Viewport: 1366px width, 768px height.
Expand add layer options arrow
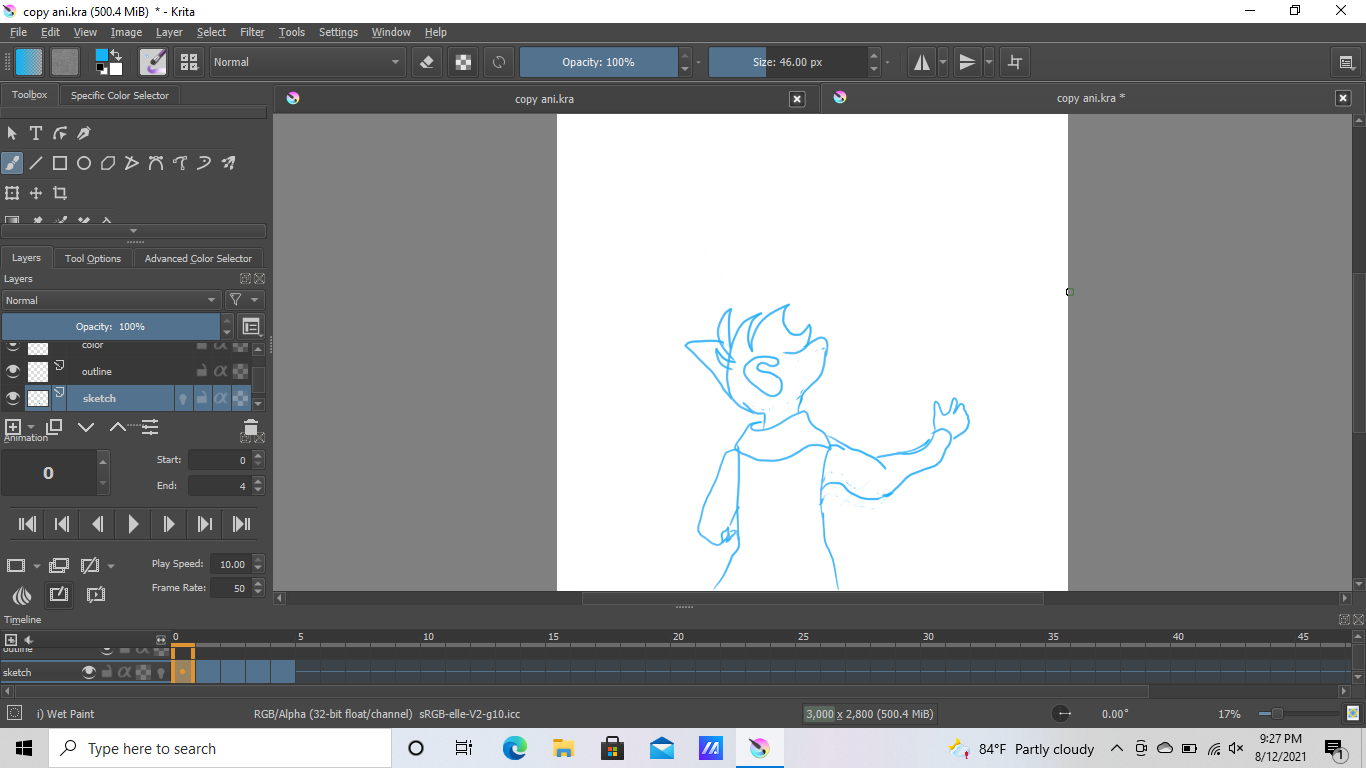[x=31, y=427]
